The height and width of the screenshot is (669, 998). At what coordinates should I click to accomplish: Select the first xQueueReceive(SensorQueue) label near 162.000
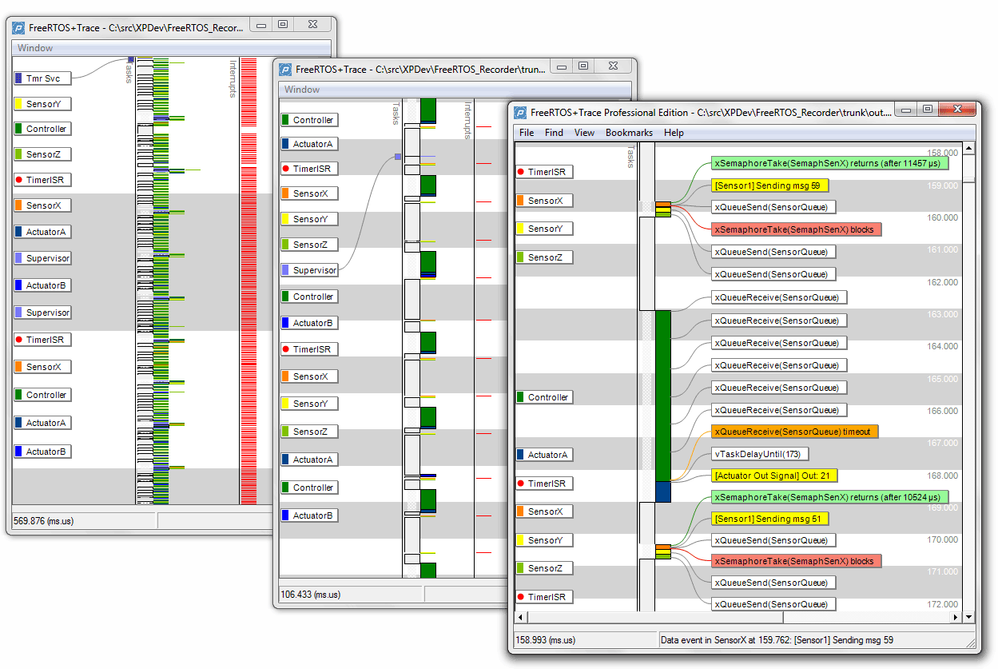(x=779, y=297)
